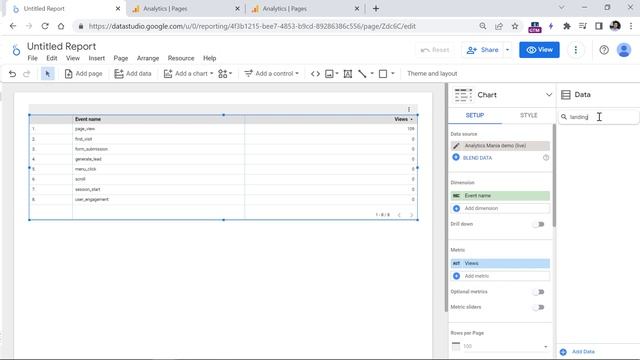Click the data field search box
Viewport: 640px width, 360px height.
[598, 117]
